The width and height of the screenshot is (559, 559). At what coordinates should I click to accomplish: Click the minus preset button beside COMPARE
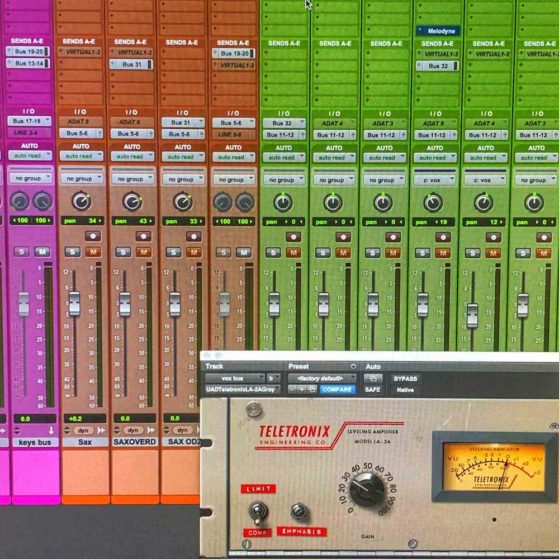293,390
